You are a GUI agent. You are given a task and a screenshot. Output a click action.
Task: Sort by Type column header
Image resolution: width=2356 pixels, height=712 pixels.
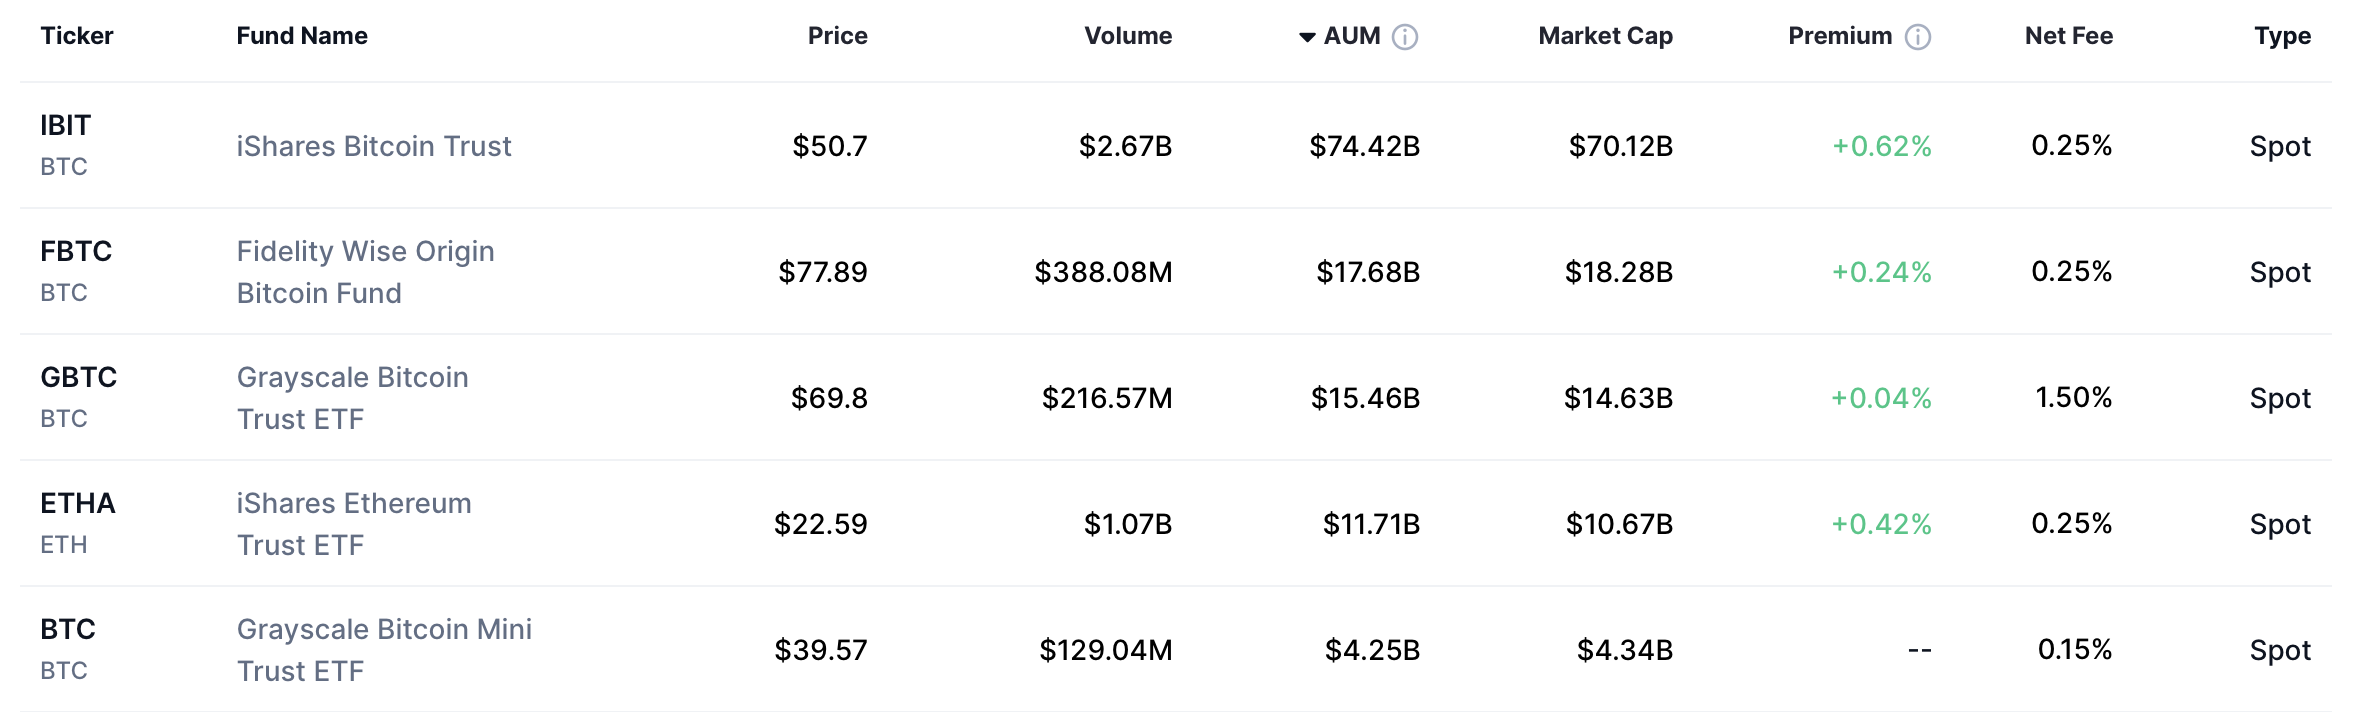click(x=2282, y=36)
